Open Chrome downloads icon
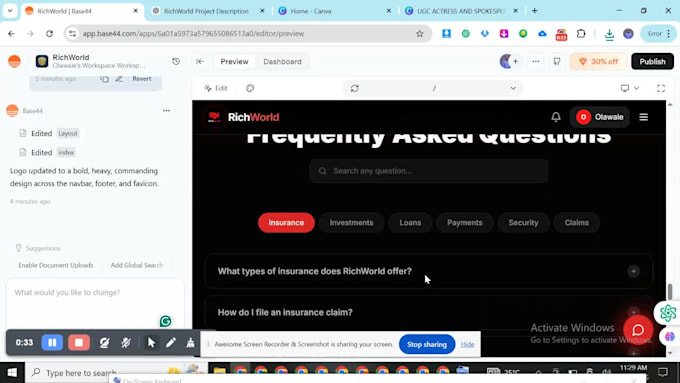680x383 pixels. 609,33
